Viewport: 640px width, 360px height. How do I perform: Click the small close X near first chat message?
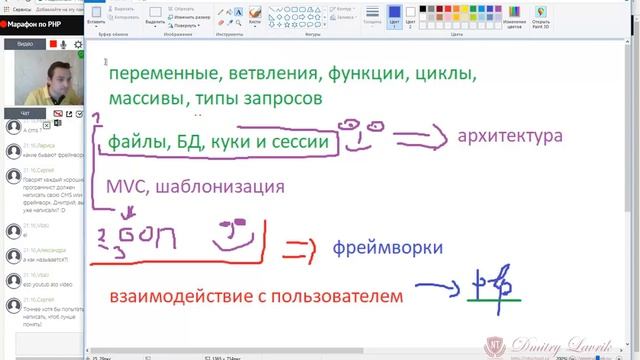coord(47,125)
